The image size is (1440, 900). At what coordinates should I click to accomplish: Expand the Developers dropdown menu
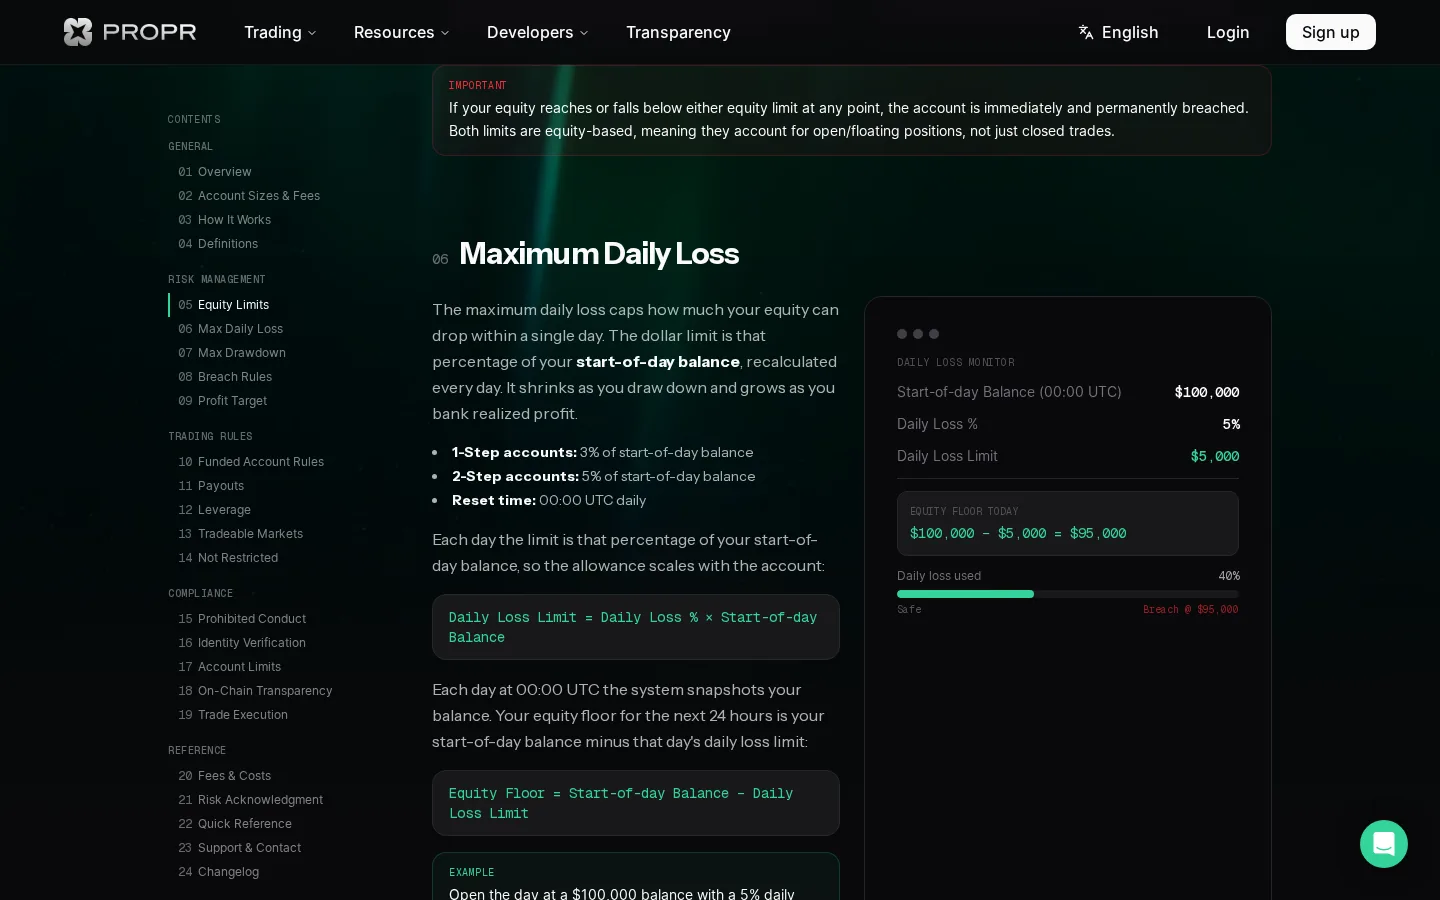pos(538,32)
